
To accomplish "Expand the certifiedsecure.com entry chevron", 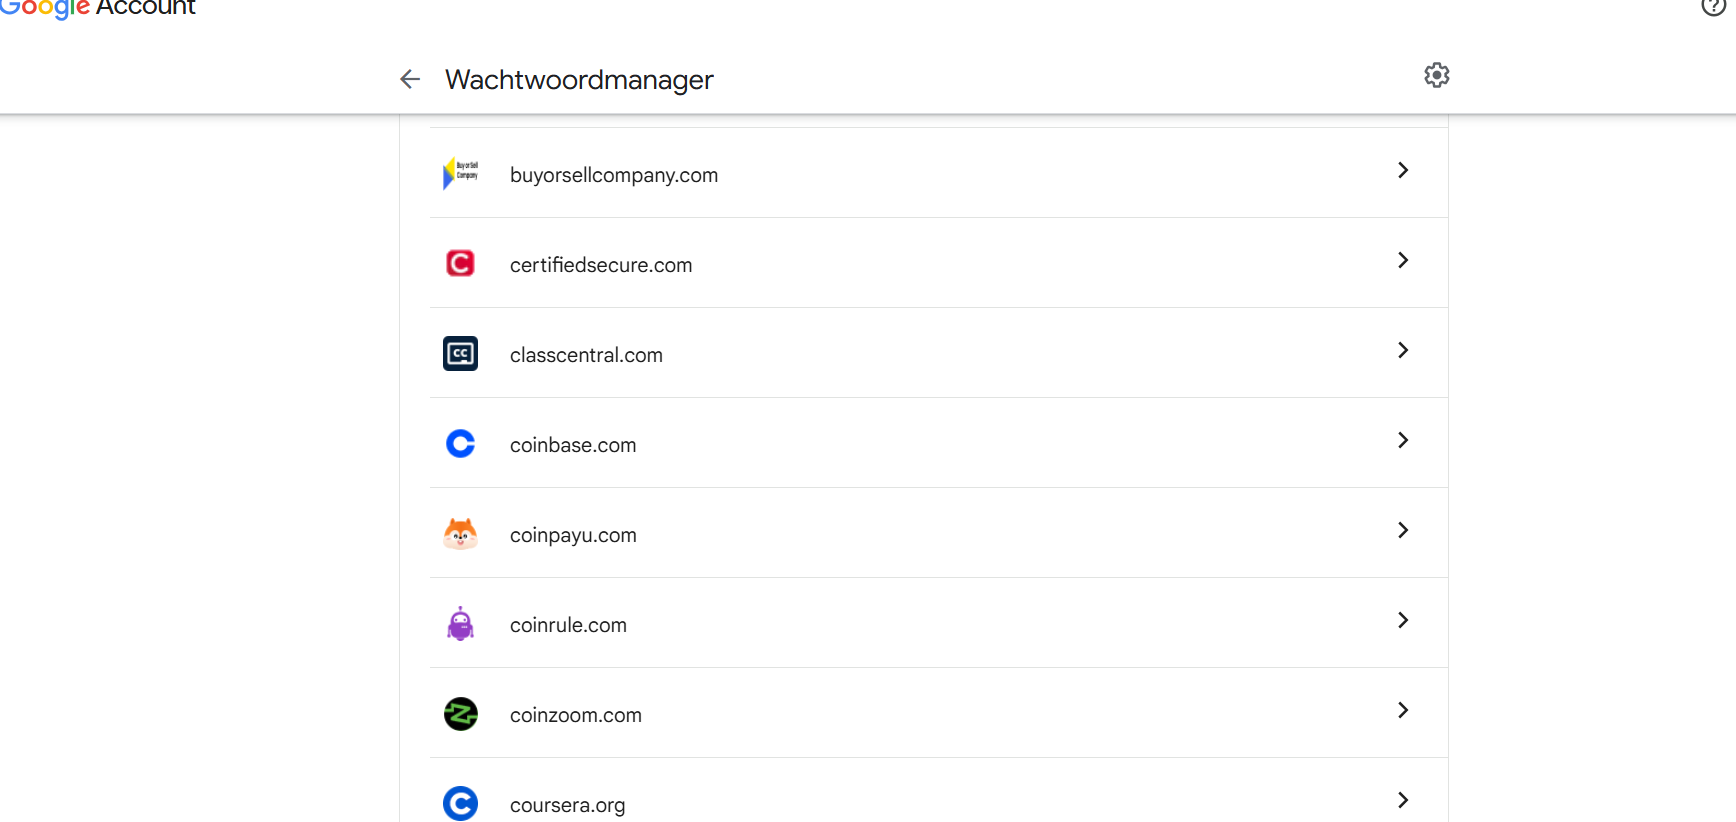I will tap(1402, 261).
